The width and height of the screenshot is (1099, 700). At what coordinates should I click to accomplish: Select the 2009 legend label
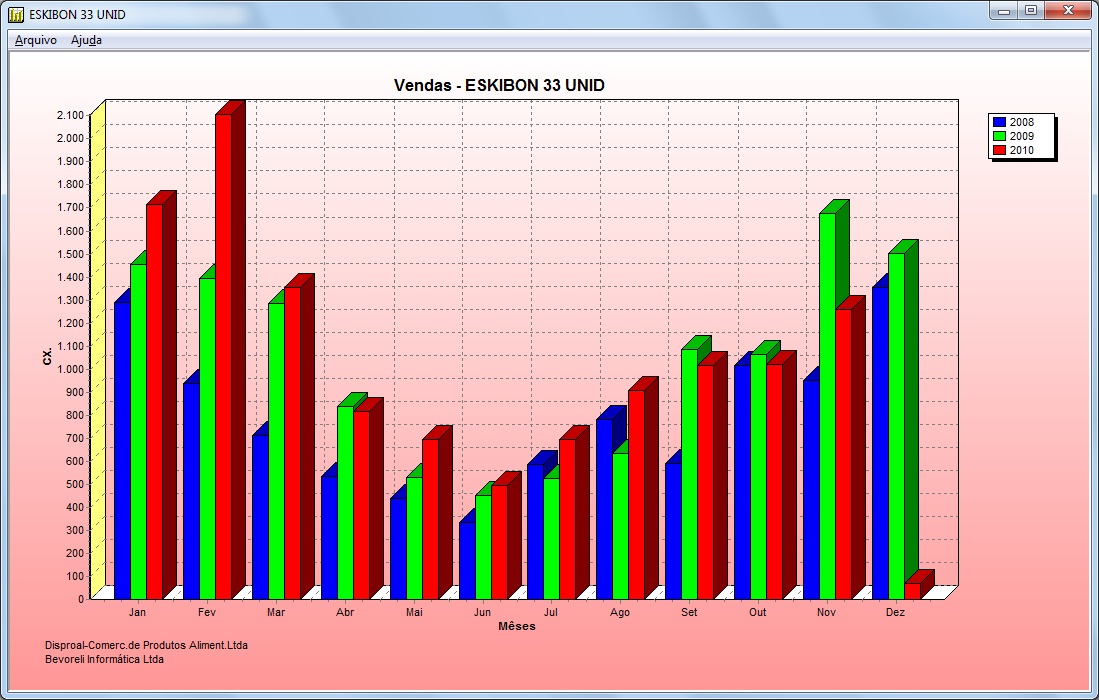(1022, 137)
